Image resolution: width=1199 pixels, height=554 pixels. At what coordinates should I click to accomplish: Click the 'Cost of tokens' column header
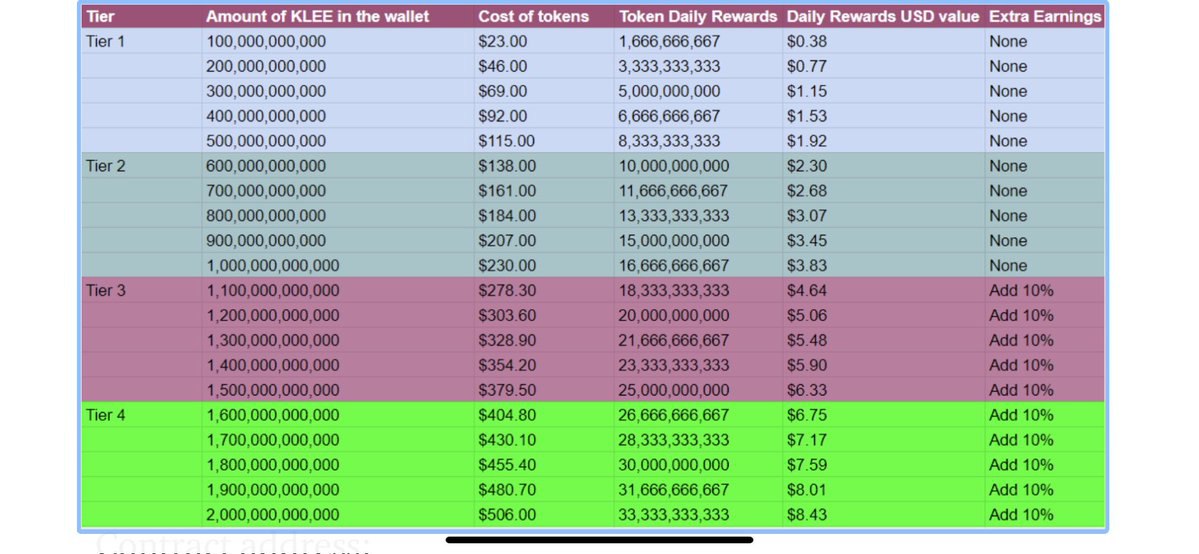coord(533,17)
